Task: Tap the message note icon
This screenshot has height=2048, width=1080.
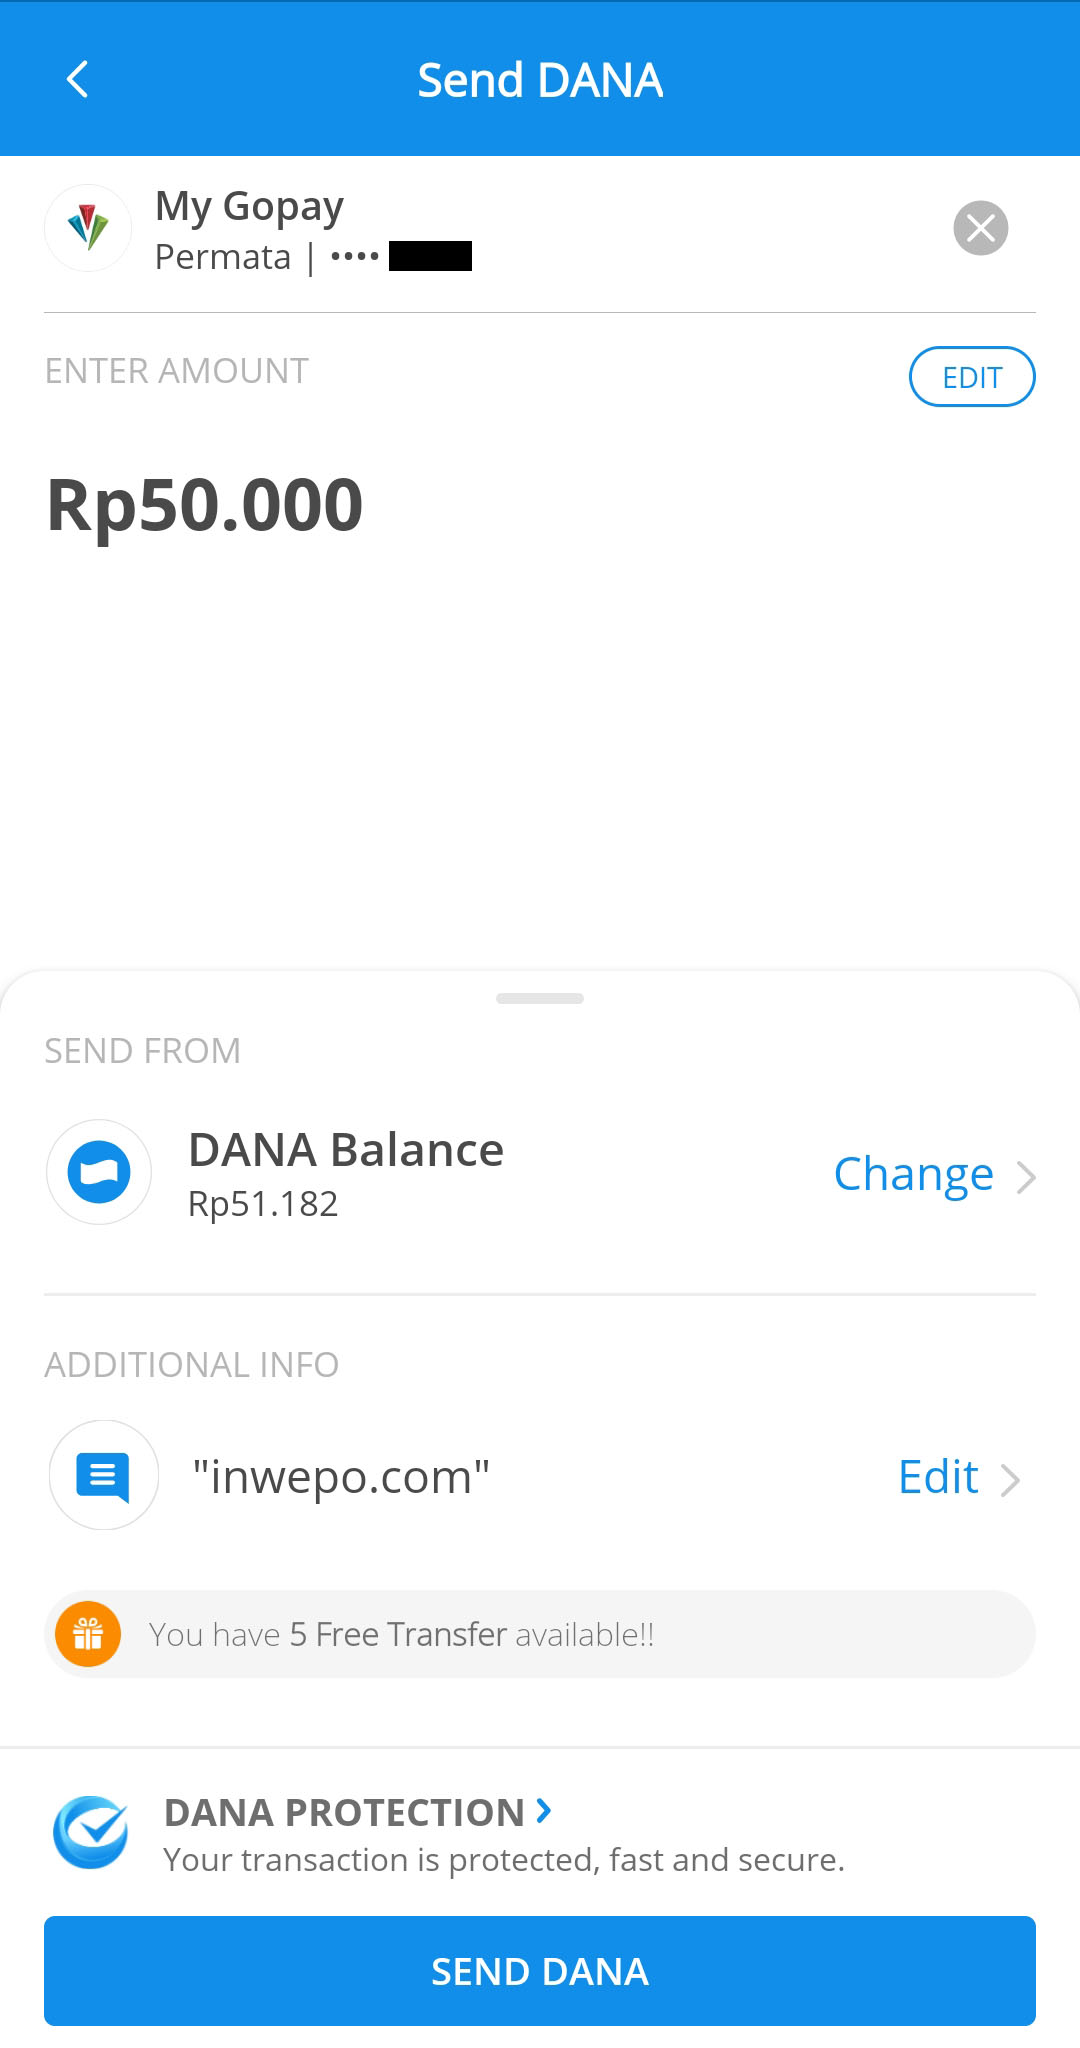Action: click(x=104, y=1475)
